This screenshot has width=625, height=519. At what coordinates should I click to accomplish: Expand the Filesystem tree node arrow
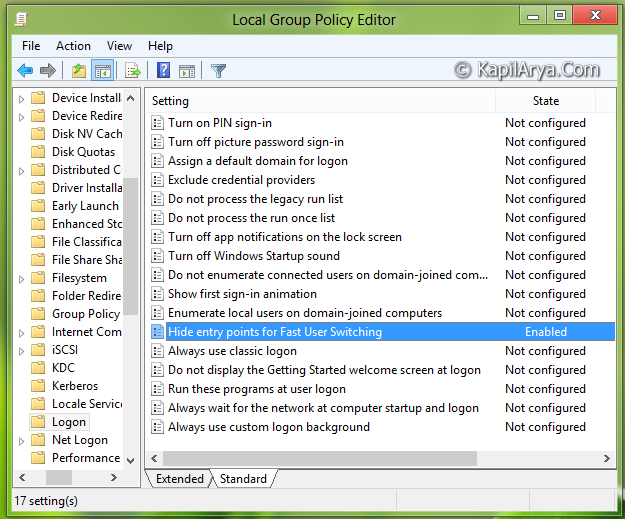pyautogui.click(x=22, y=279)
